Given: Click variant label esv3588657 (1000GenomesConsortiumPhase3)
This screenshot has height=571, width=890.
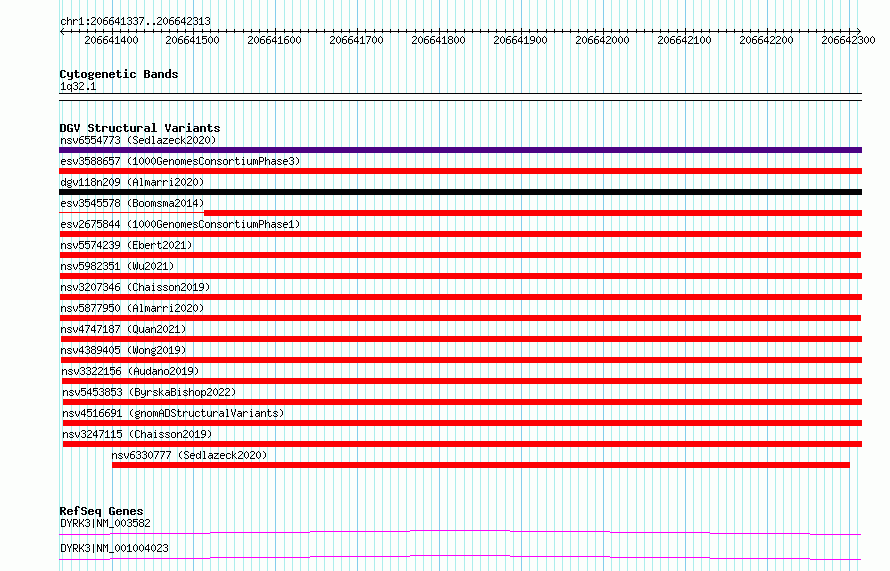Looking at the screenshot, I should (180, 161).
